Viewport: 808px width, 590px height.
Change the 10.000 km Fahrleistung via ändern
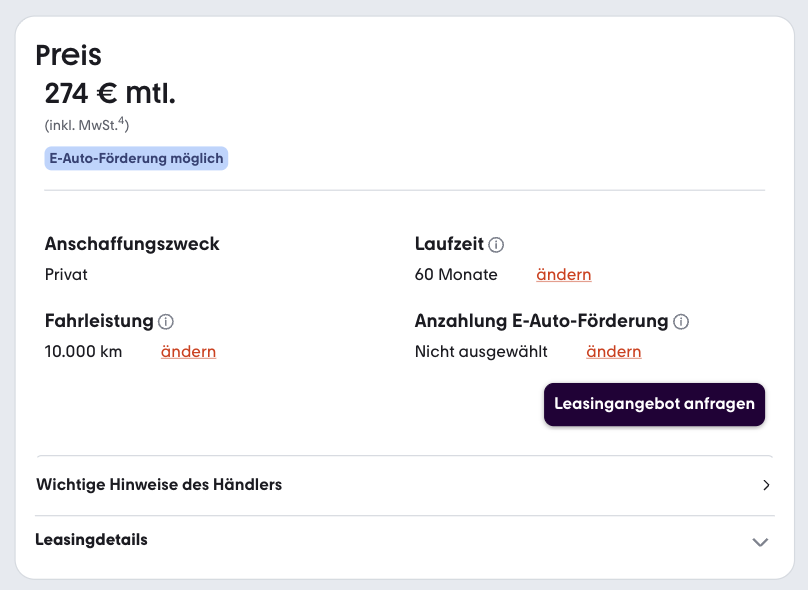tap(188, 352)
